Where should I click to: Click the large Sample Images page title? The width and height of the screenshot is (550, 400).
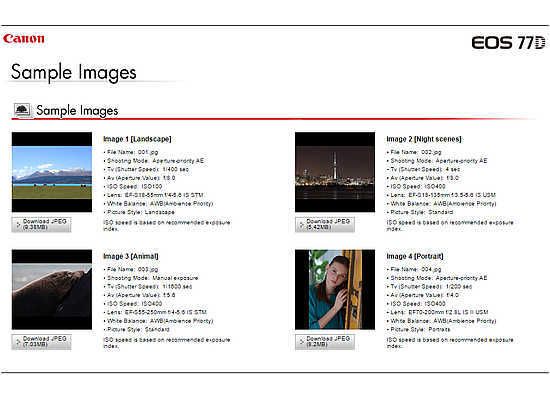(74, 72)
